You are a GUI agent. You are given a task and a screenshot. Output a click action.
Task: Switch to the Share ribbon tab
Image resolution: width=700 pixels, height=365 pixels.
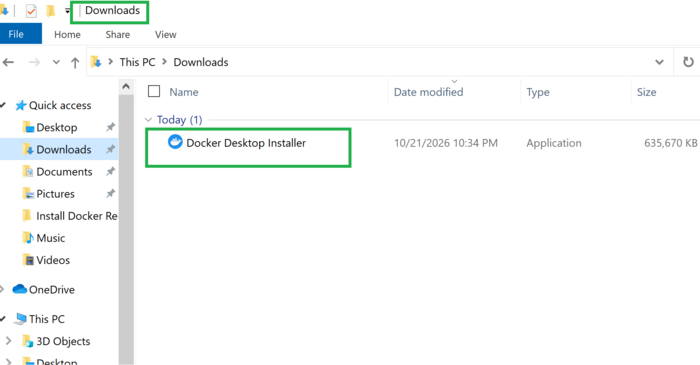(118, 34)
